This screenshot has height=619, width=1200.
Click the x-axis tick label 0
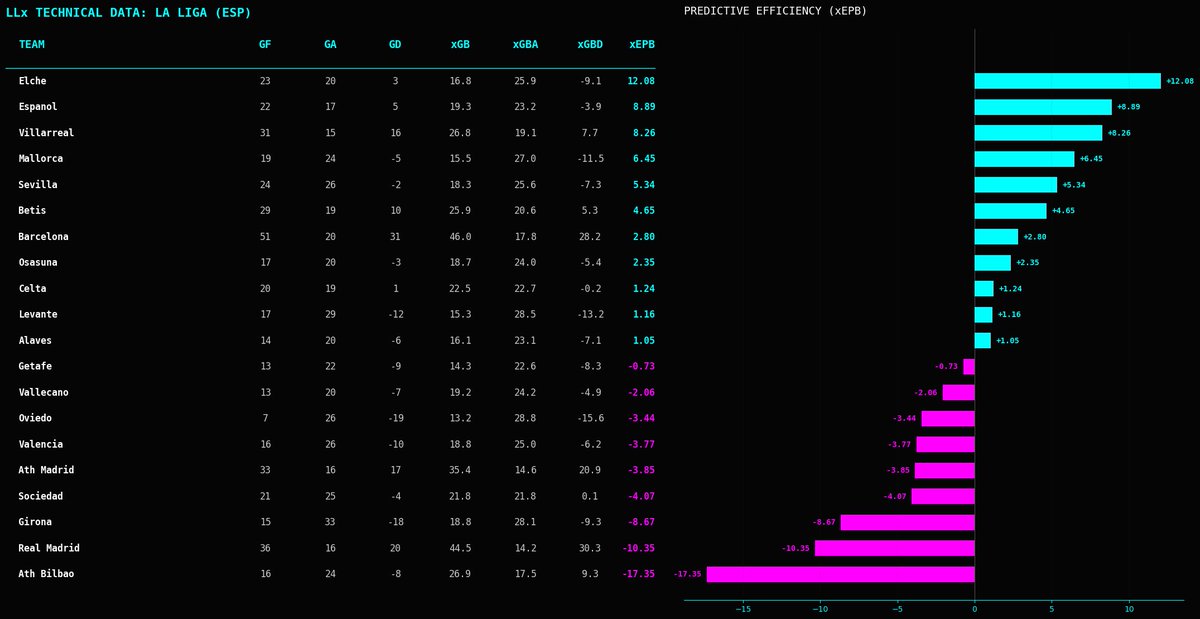[x=975, y=609]
